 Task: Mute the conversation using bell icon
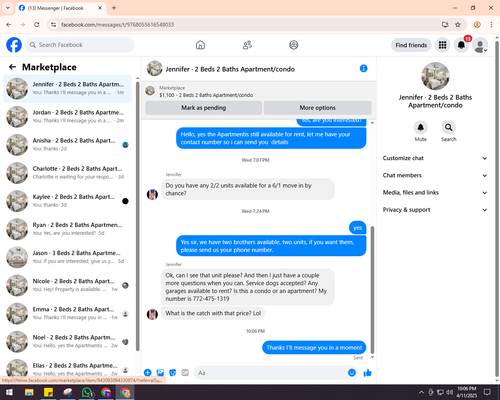pyautogui.click(x=421, y=127)
